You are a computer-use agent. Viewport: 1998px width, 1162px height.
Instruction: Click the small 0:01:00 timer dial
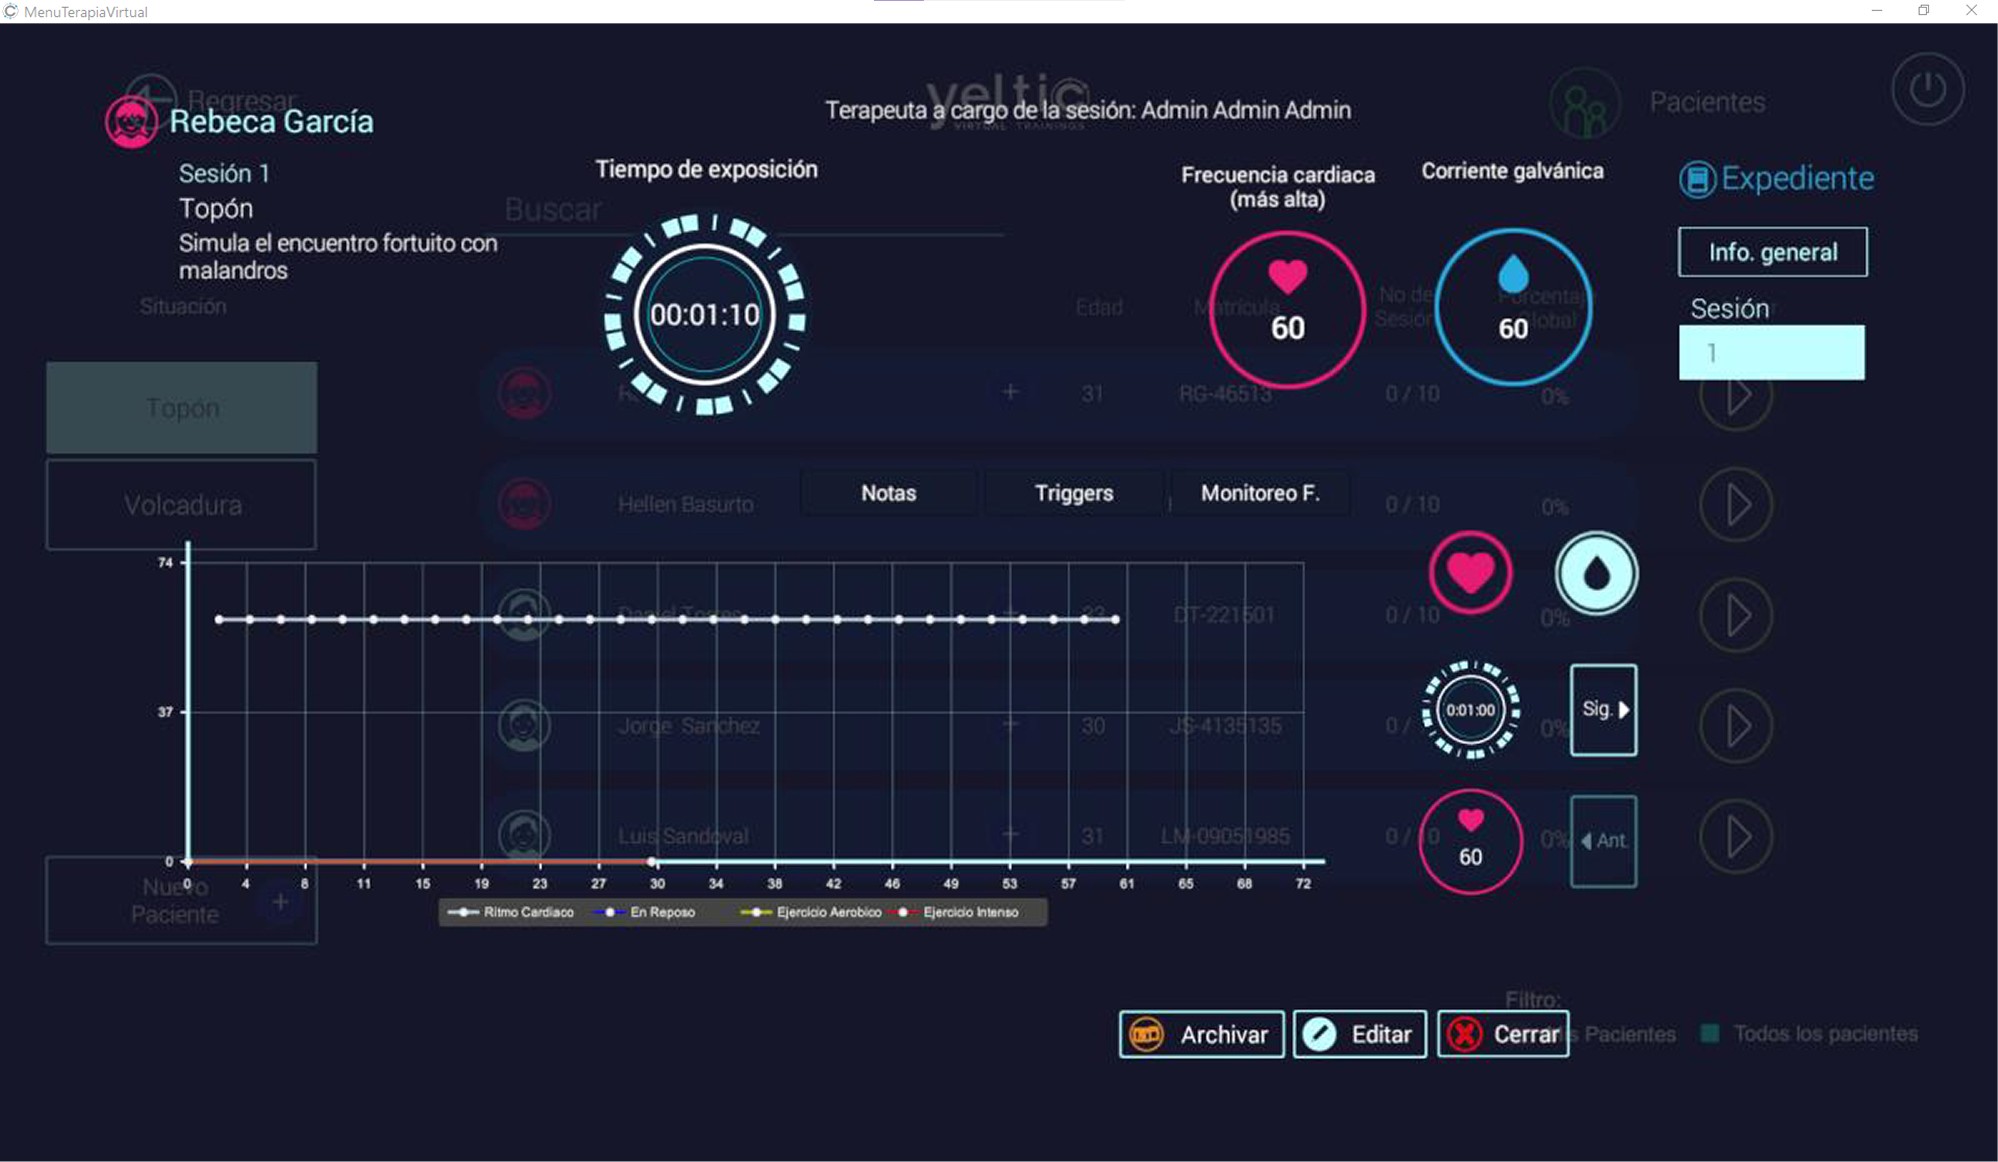click(1470, 710)
